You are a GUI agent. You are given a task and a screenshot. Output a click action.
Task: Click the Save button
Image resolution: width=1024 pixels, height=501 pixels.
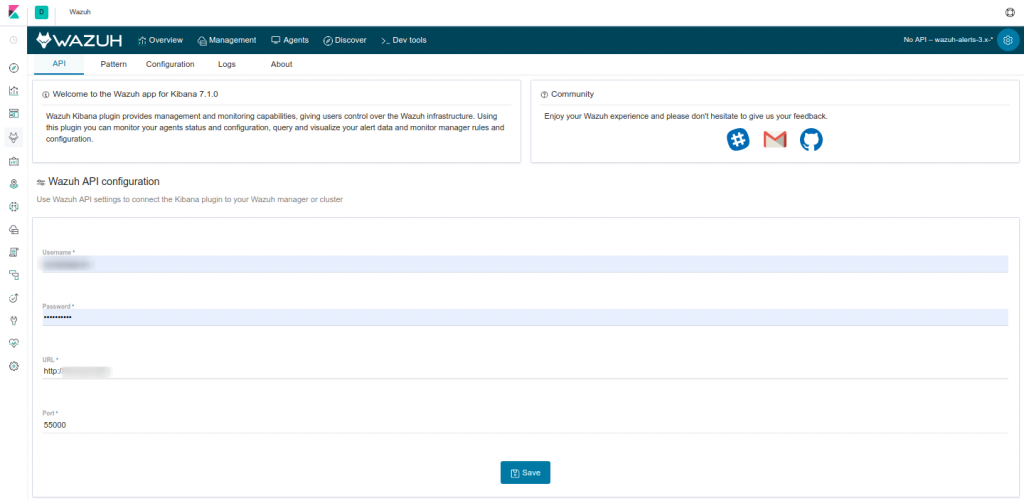525,472
